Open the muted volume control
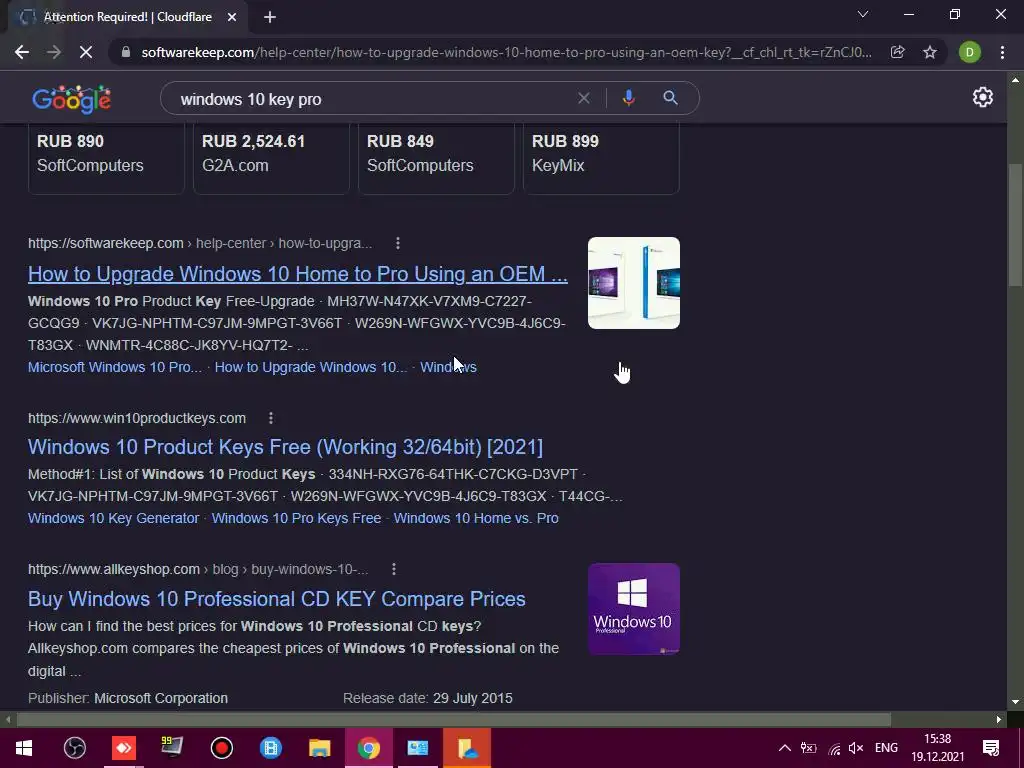1024x768 pixels. coord(856,748)
